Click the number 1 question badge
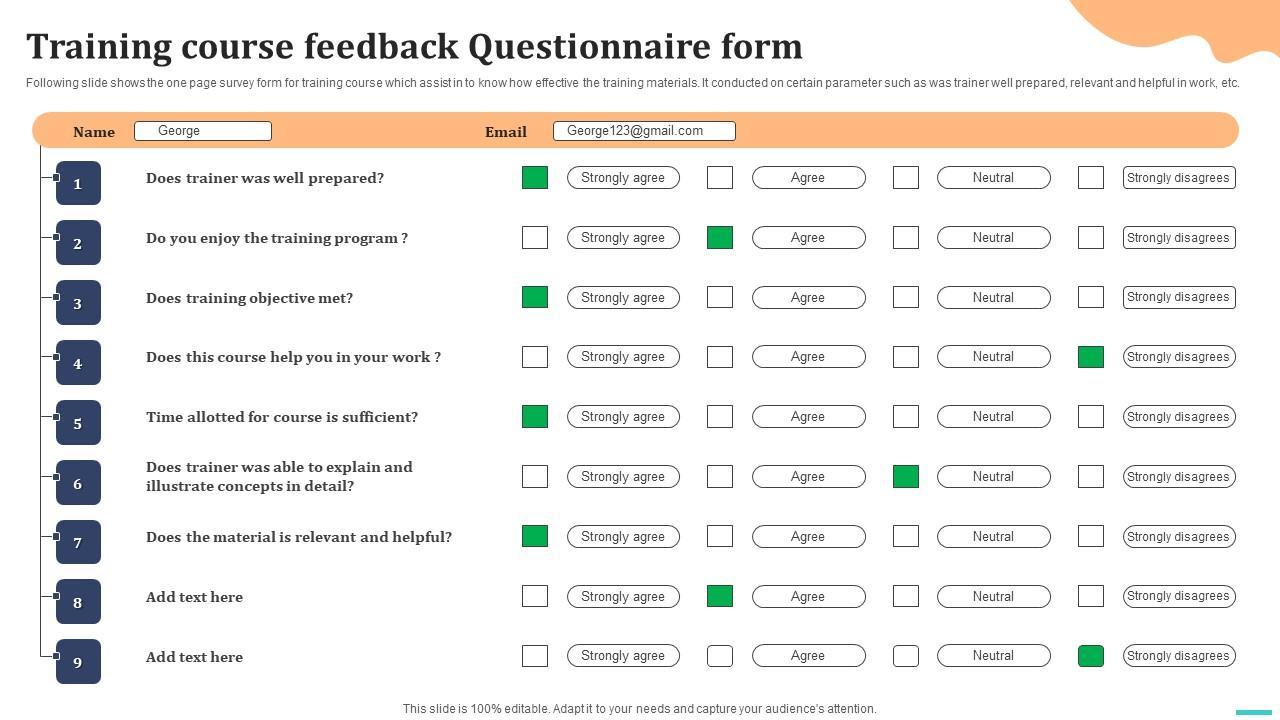The height and width of the screenshot is (720, 1280). 78,183
